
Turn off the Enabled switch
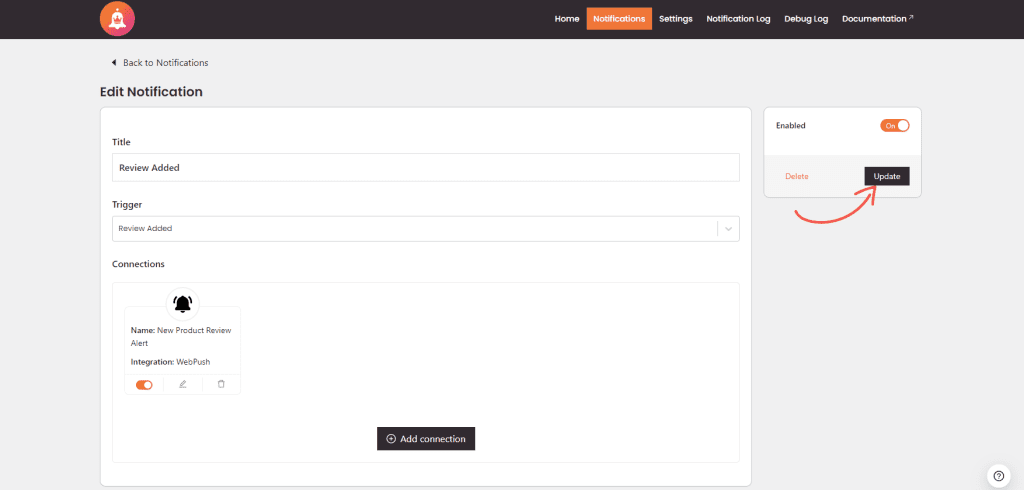895,125
